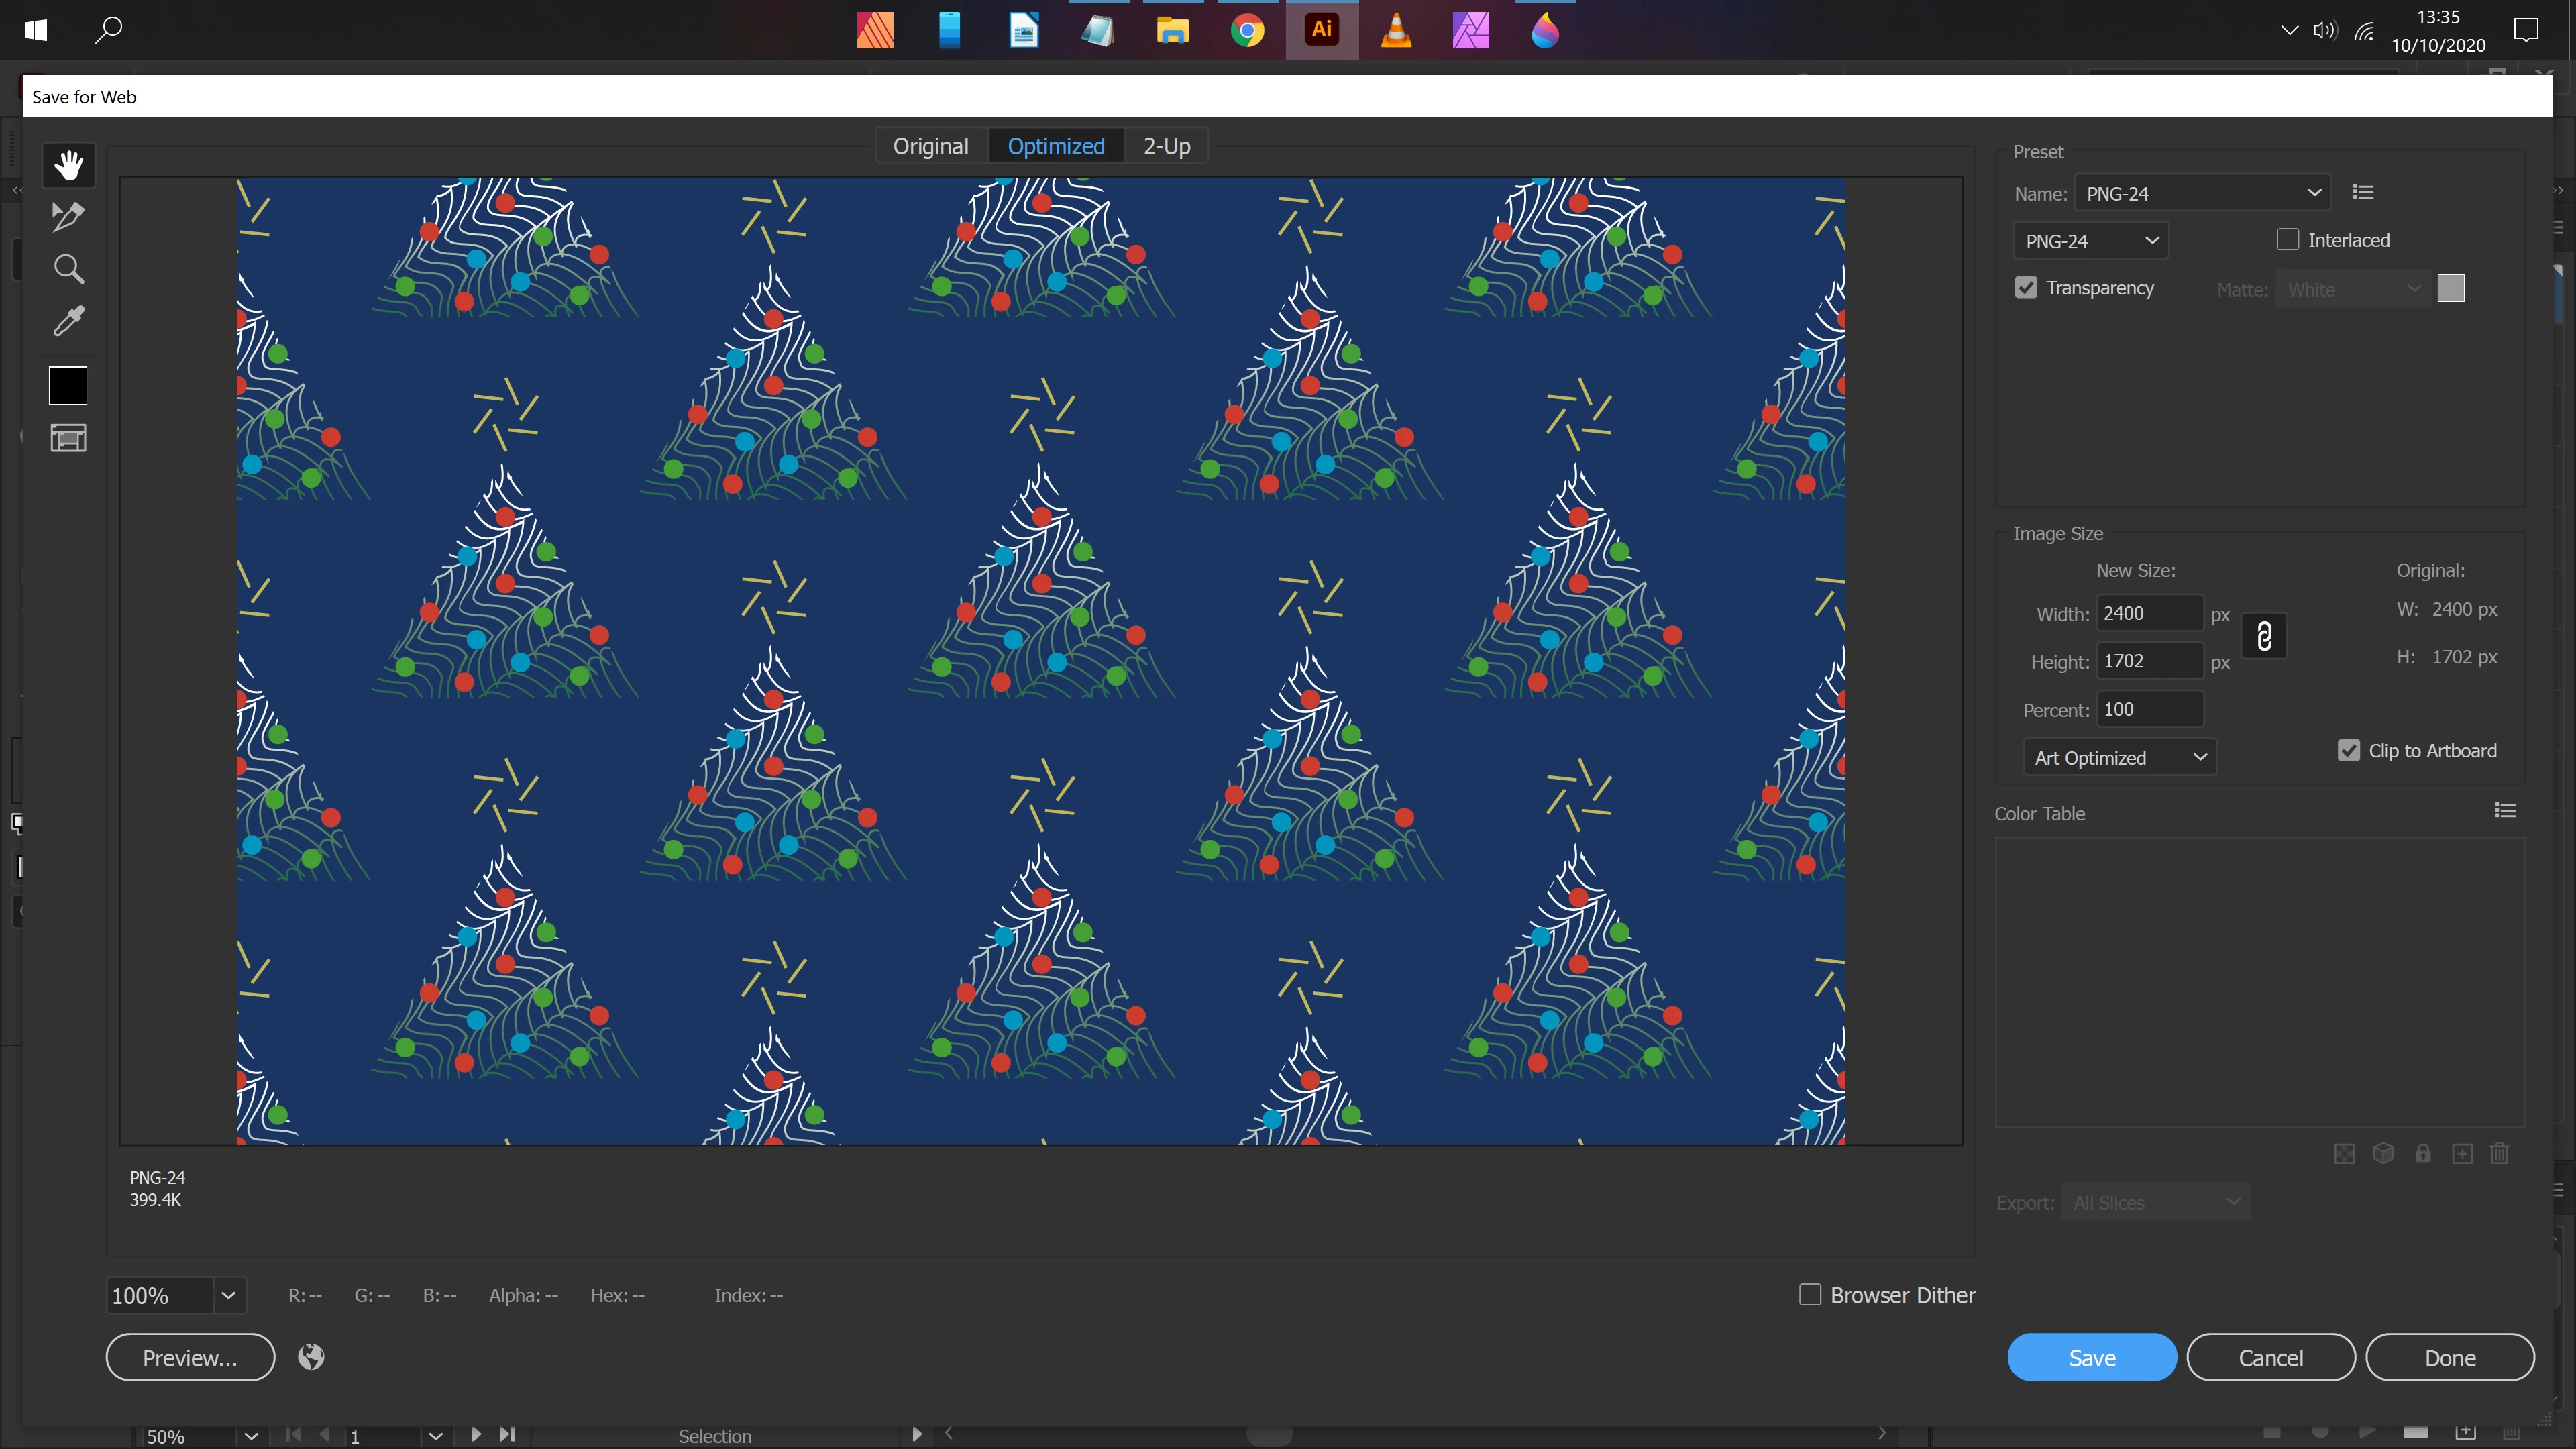The image size is (2576, 1449).
Task: Select the Slice Select tool
Action: pyautogui.click(x=68, y=216)
